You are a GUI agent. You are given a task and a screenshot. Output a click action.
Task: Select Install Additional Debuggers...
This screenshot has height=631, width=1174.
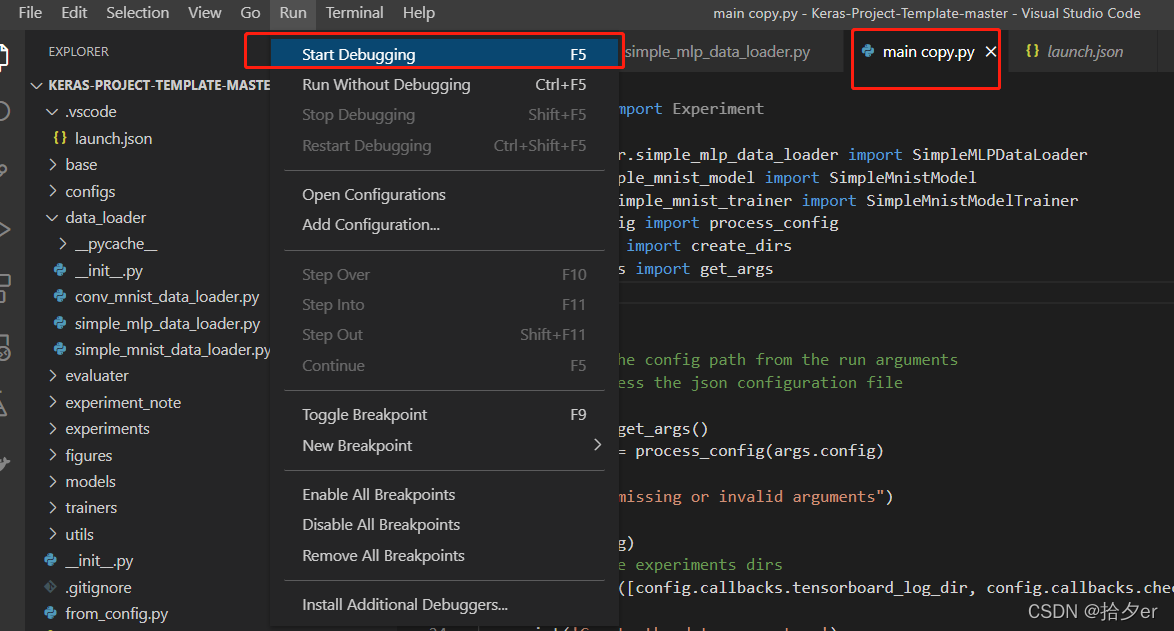click(445, 605)
